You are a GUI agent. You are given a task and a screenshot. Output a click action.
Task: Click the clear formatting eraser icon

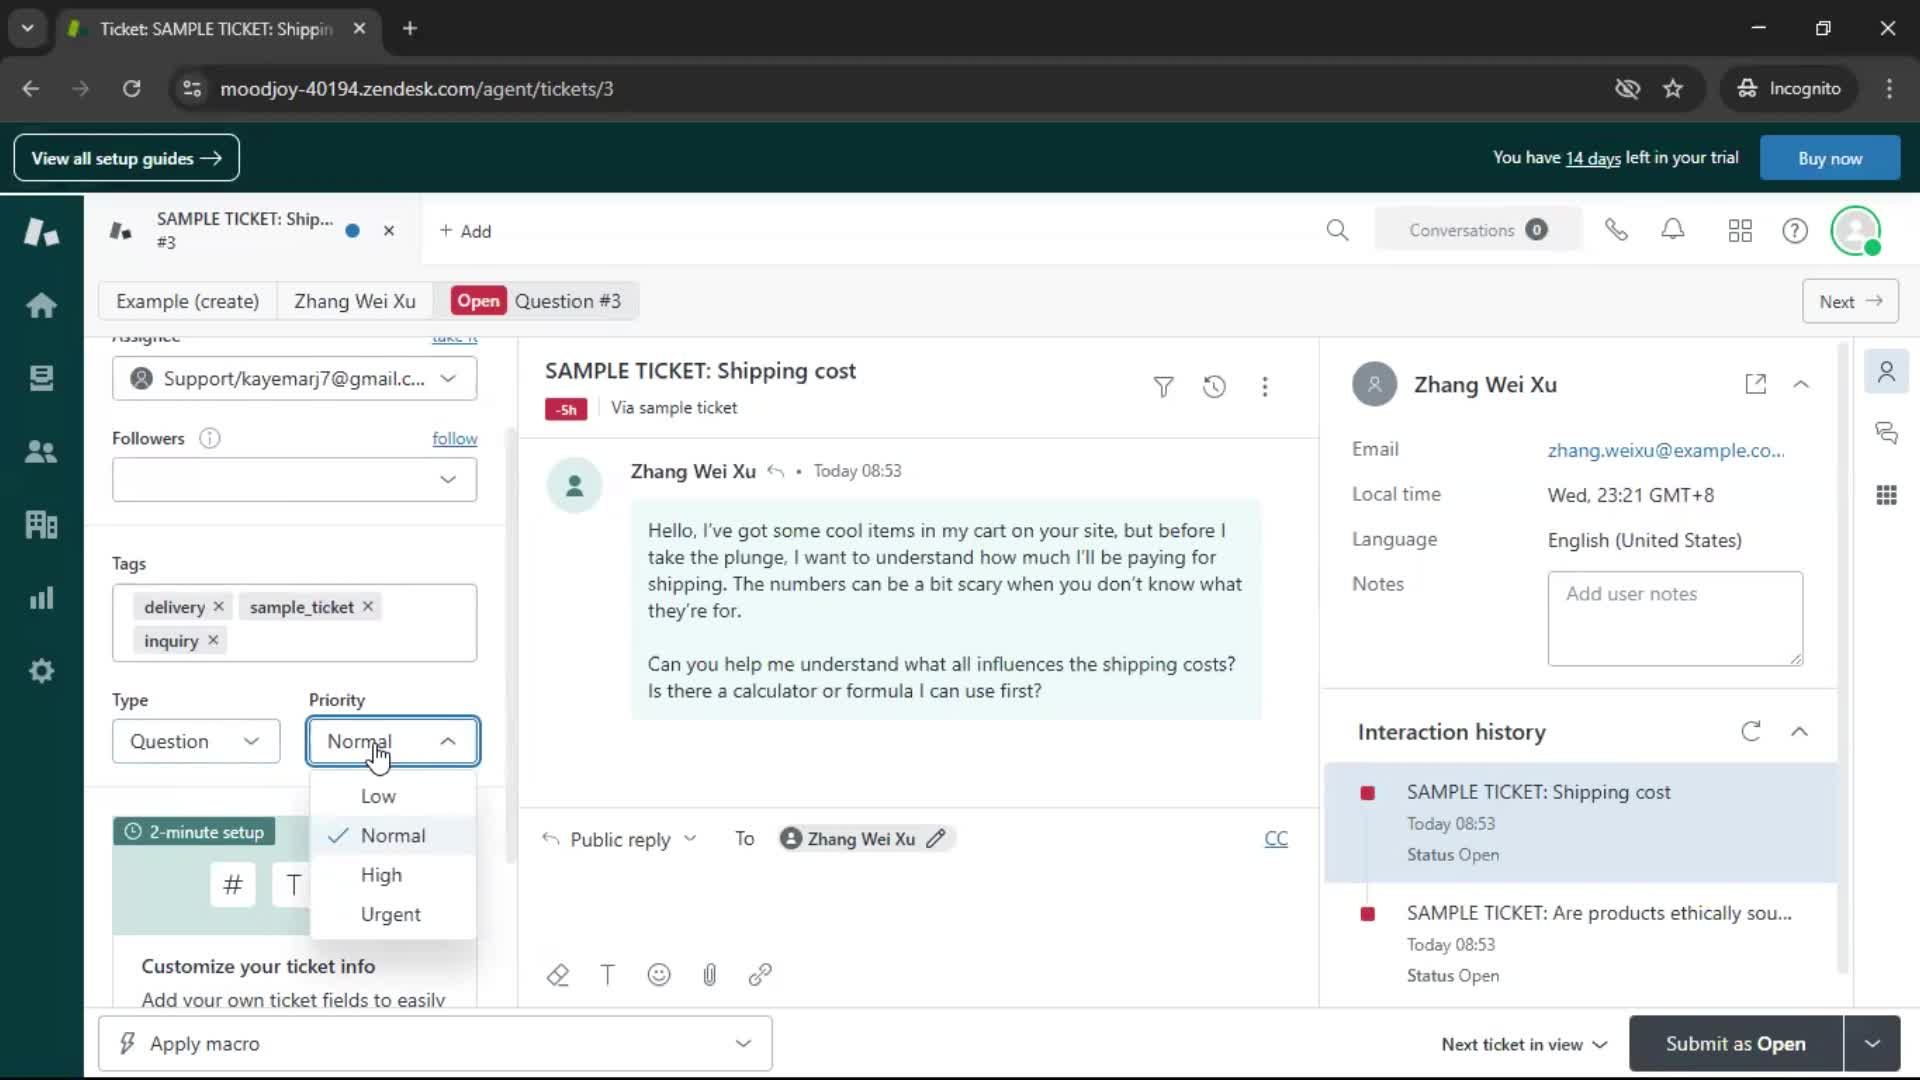558,975
